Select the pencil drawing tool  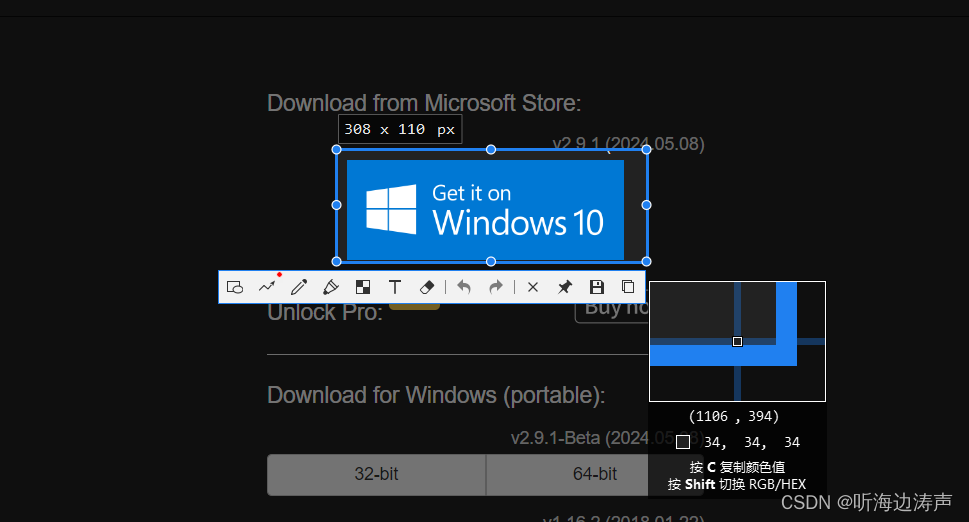299,287
